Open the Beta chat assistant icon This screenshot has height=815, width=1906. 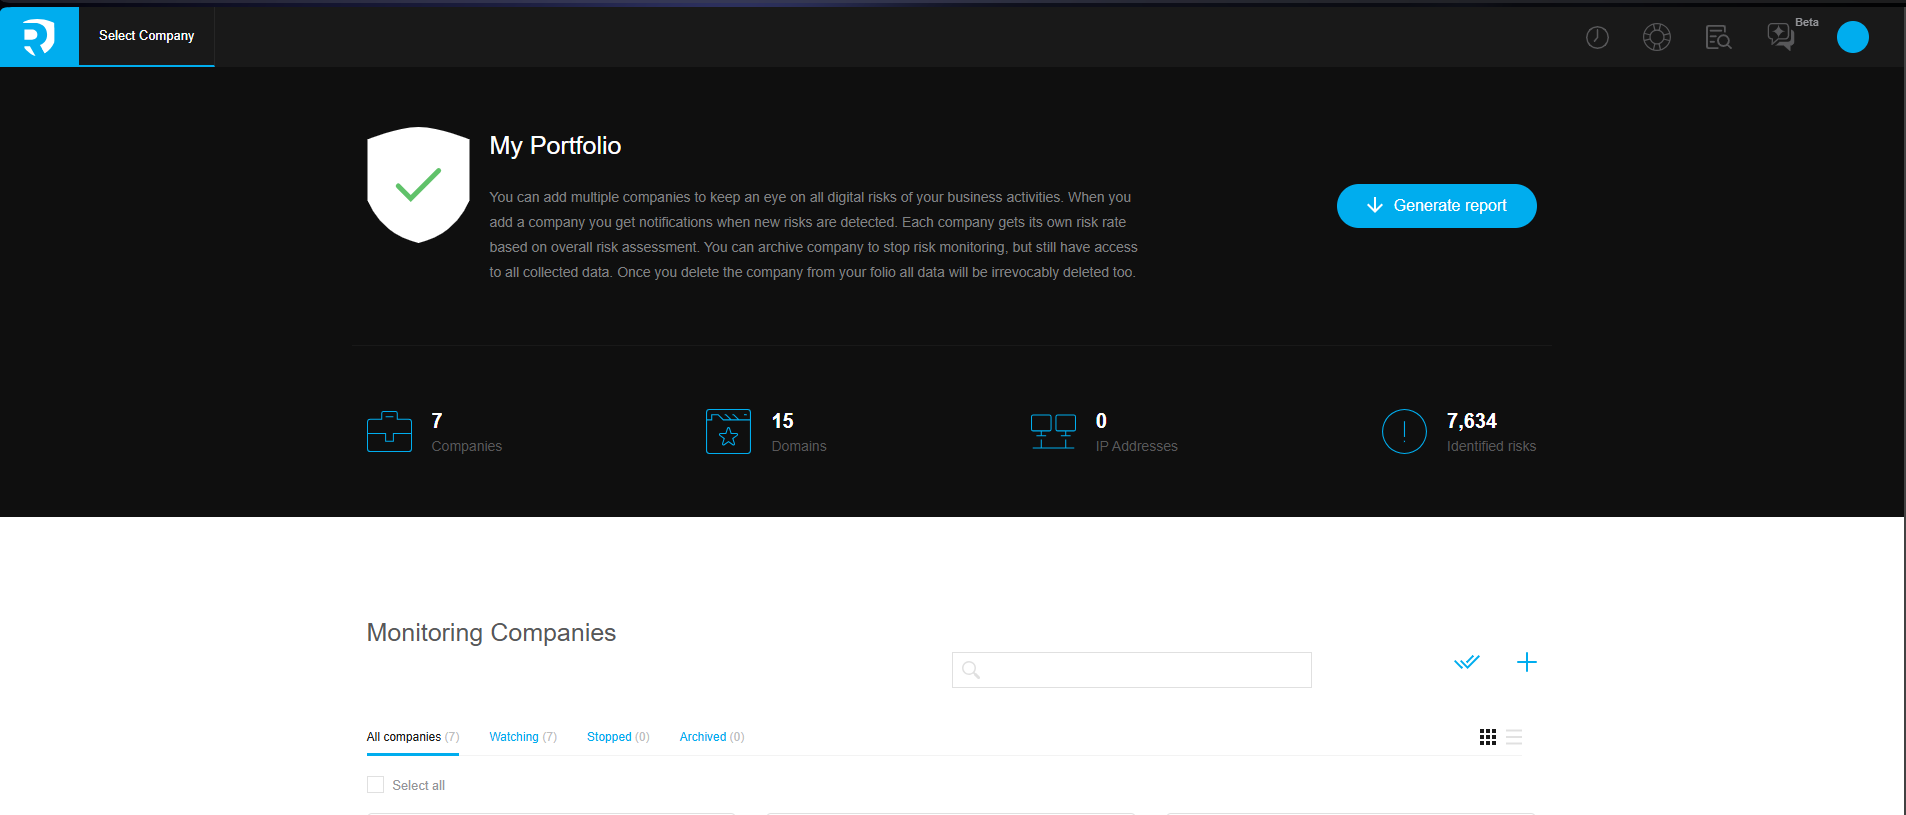point(1781,37)
